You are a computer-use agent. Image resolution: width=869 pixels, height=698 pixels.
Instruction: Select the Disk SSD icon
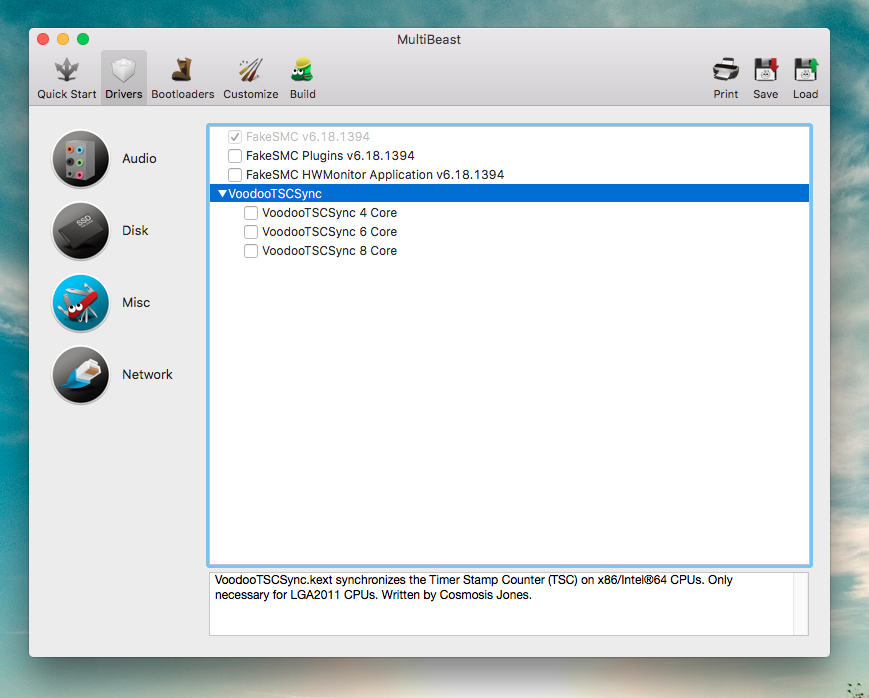81,231
